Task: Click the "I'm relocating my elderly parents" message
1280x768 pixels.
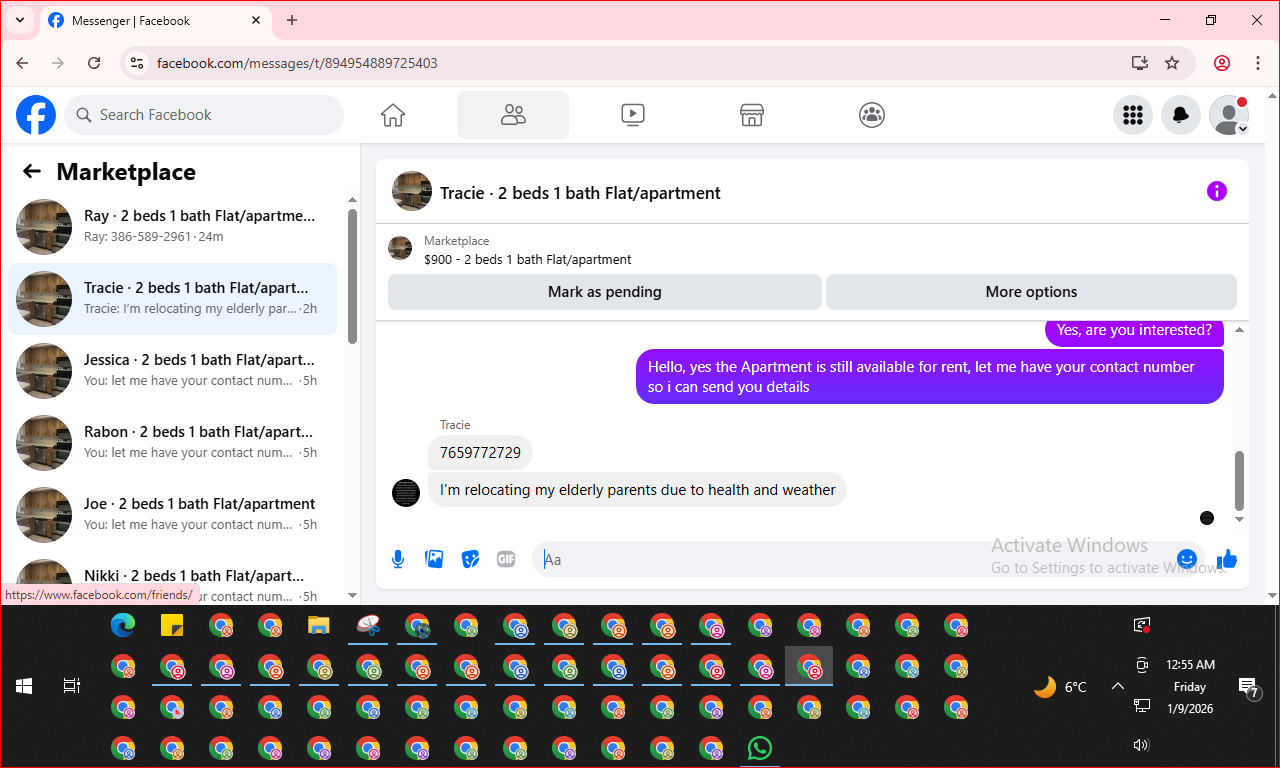Action: (x=637, y=490)
